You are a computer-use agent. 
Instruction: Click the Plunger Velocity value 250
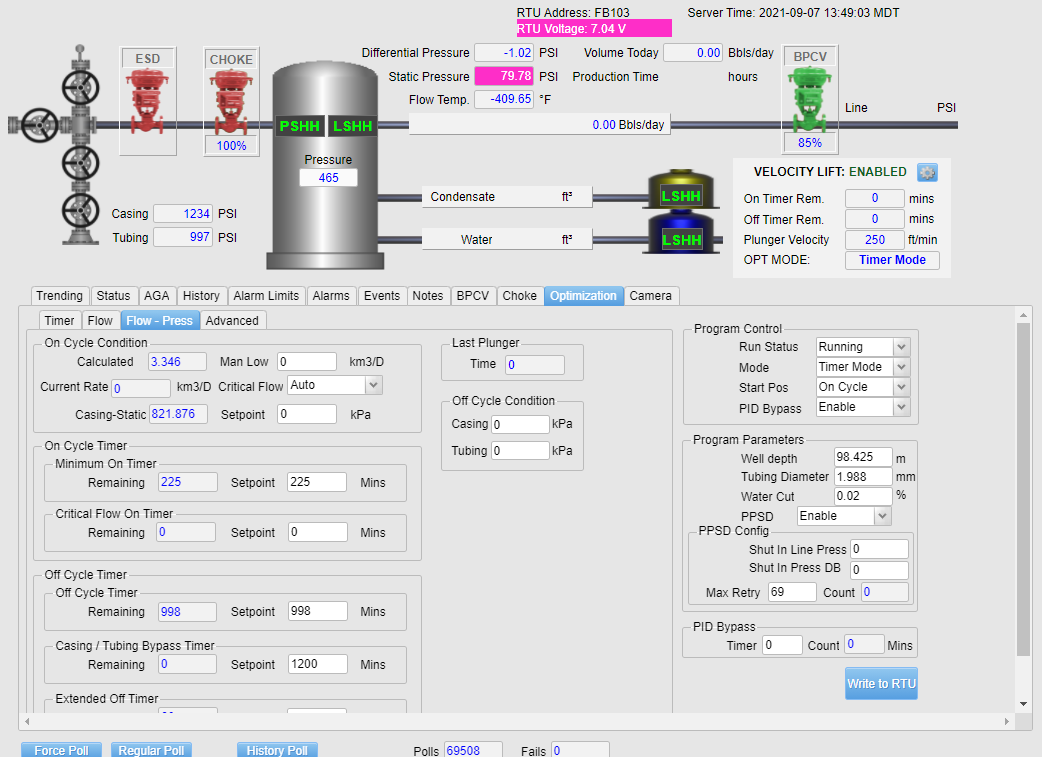coord(875,239)
